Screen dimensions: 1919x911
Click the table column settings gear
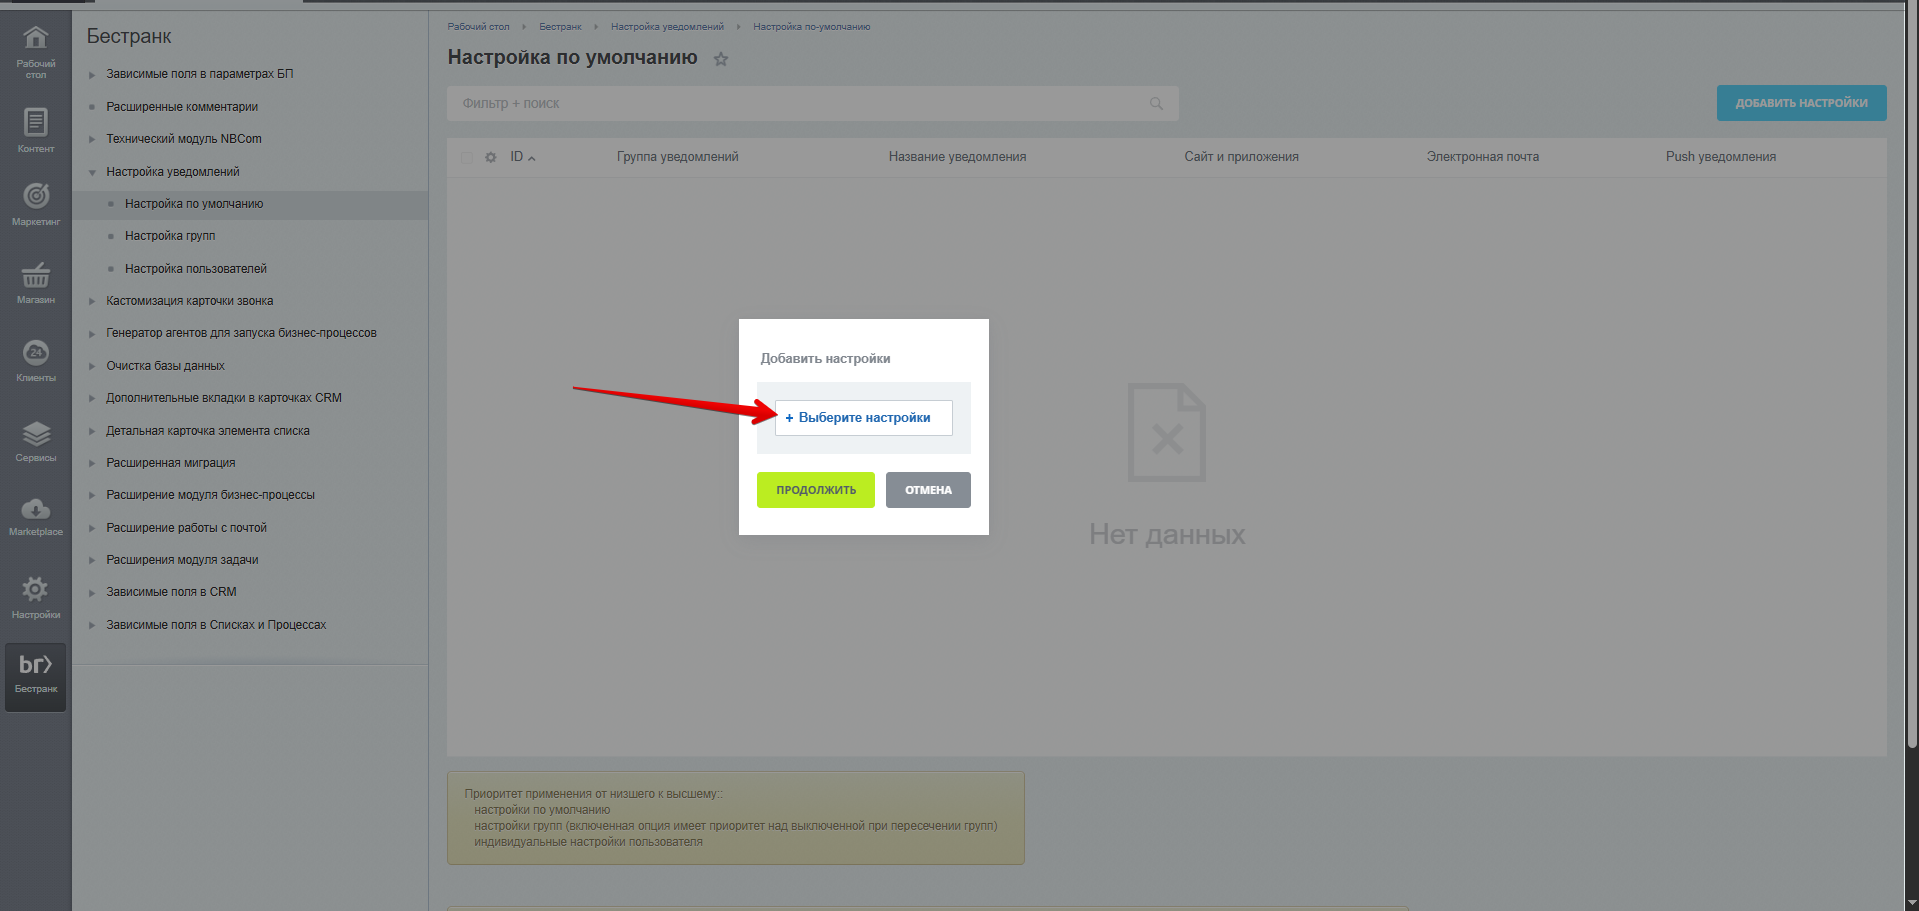click(x=491, y=157)
